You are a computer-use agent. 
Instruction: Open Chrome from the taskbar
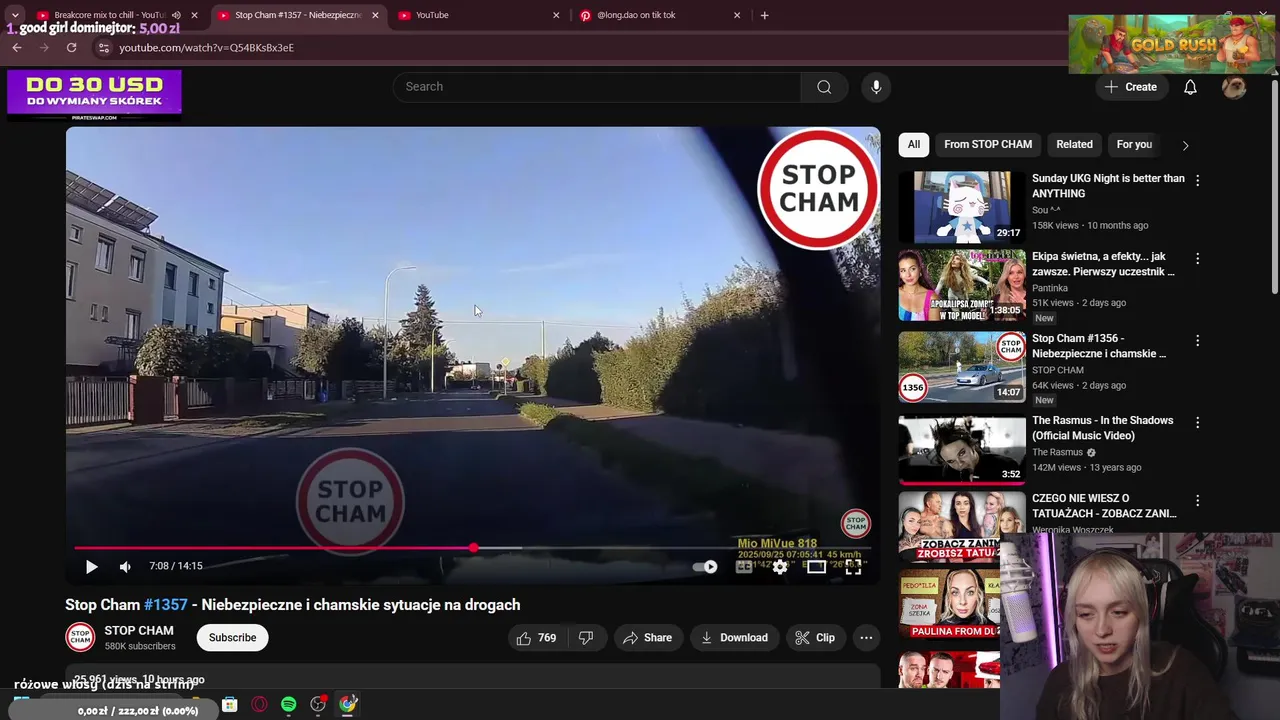point(347,705)
